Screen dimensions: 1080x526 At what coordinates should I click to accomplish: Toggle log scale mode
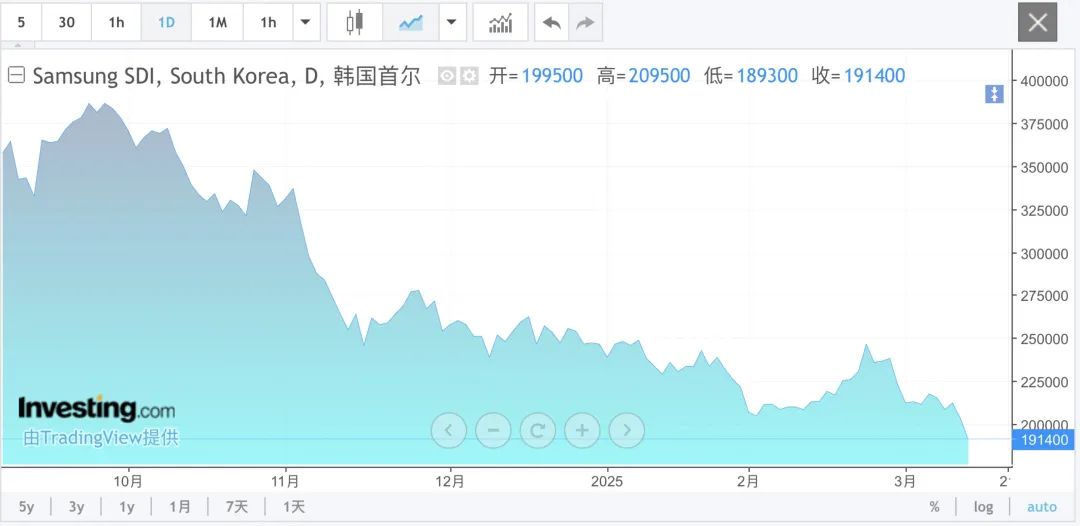click(x=983, y=507)
